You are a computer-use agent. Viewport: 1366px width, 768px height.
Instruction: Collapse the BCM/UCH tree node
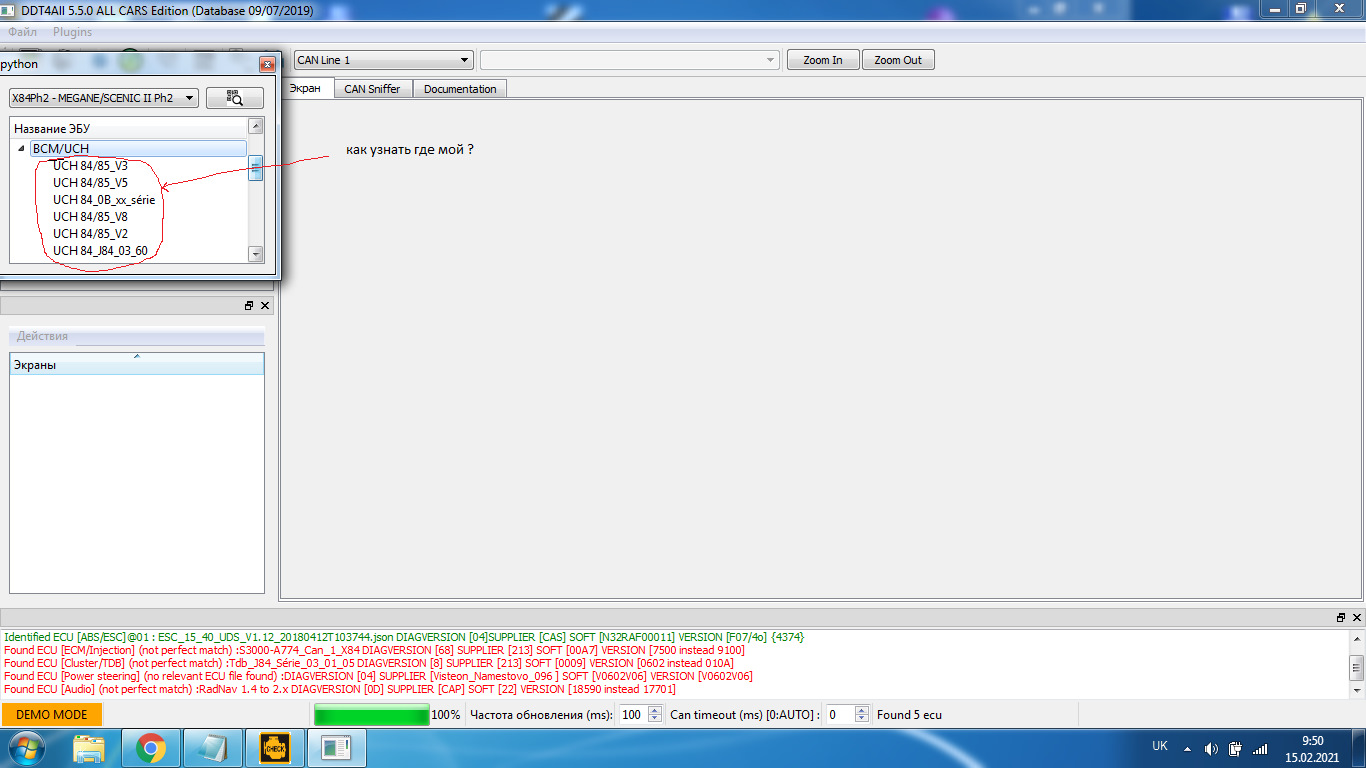pyautogui.click(x=21, y=149)
